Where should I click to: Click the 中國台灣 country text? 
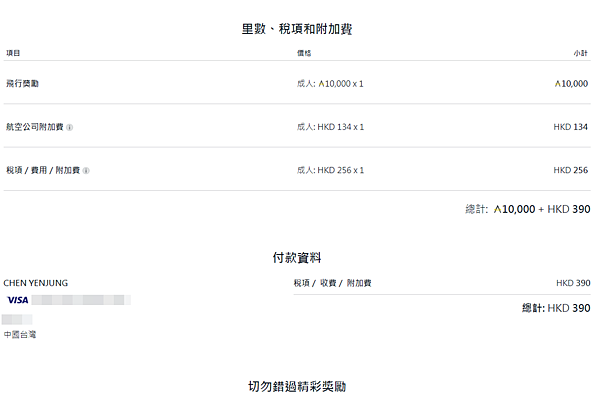coord(20,334)
